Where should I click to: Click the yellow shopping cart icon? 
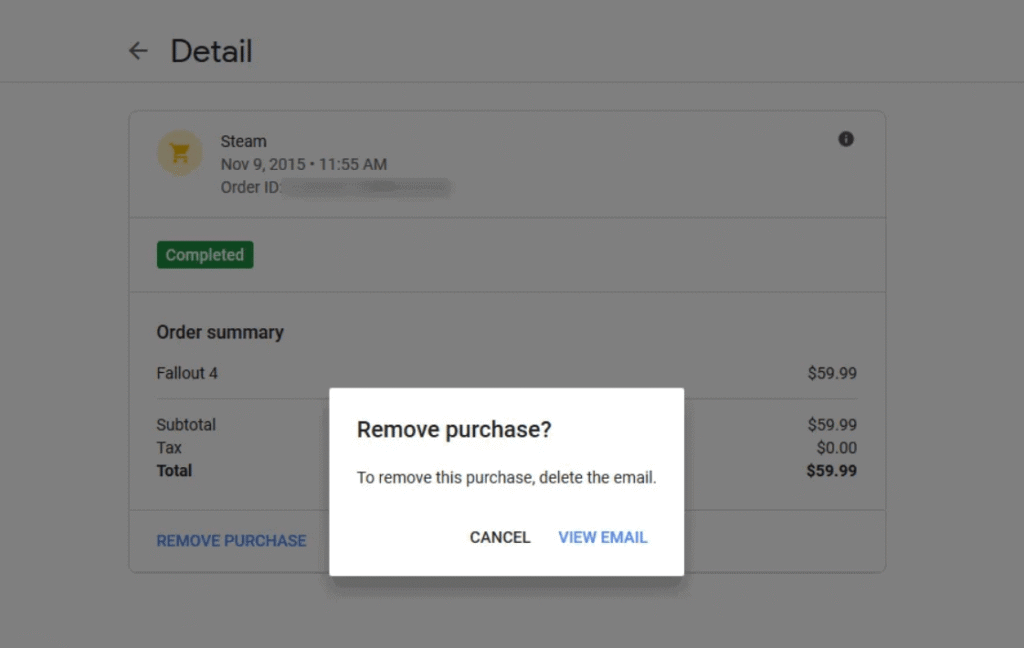tap(180, 153)
